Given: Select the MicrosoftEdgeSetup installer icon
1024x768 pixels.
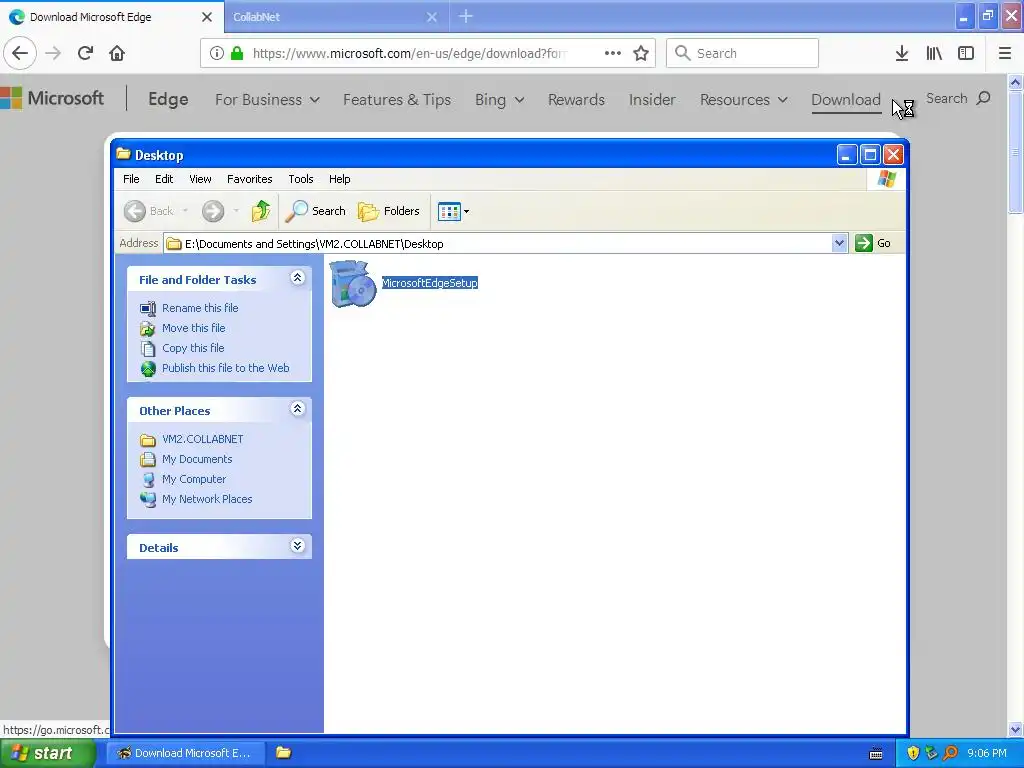Looking at the screenshot, I should (353, 284).
